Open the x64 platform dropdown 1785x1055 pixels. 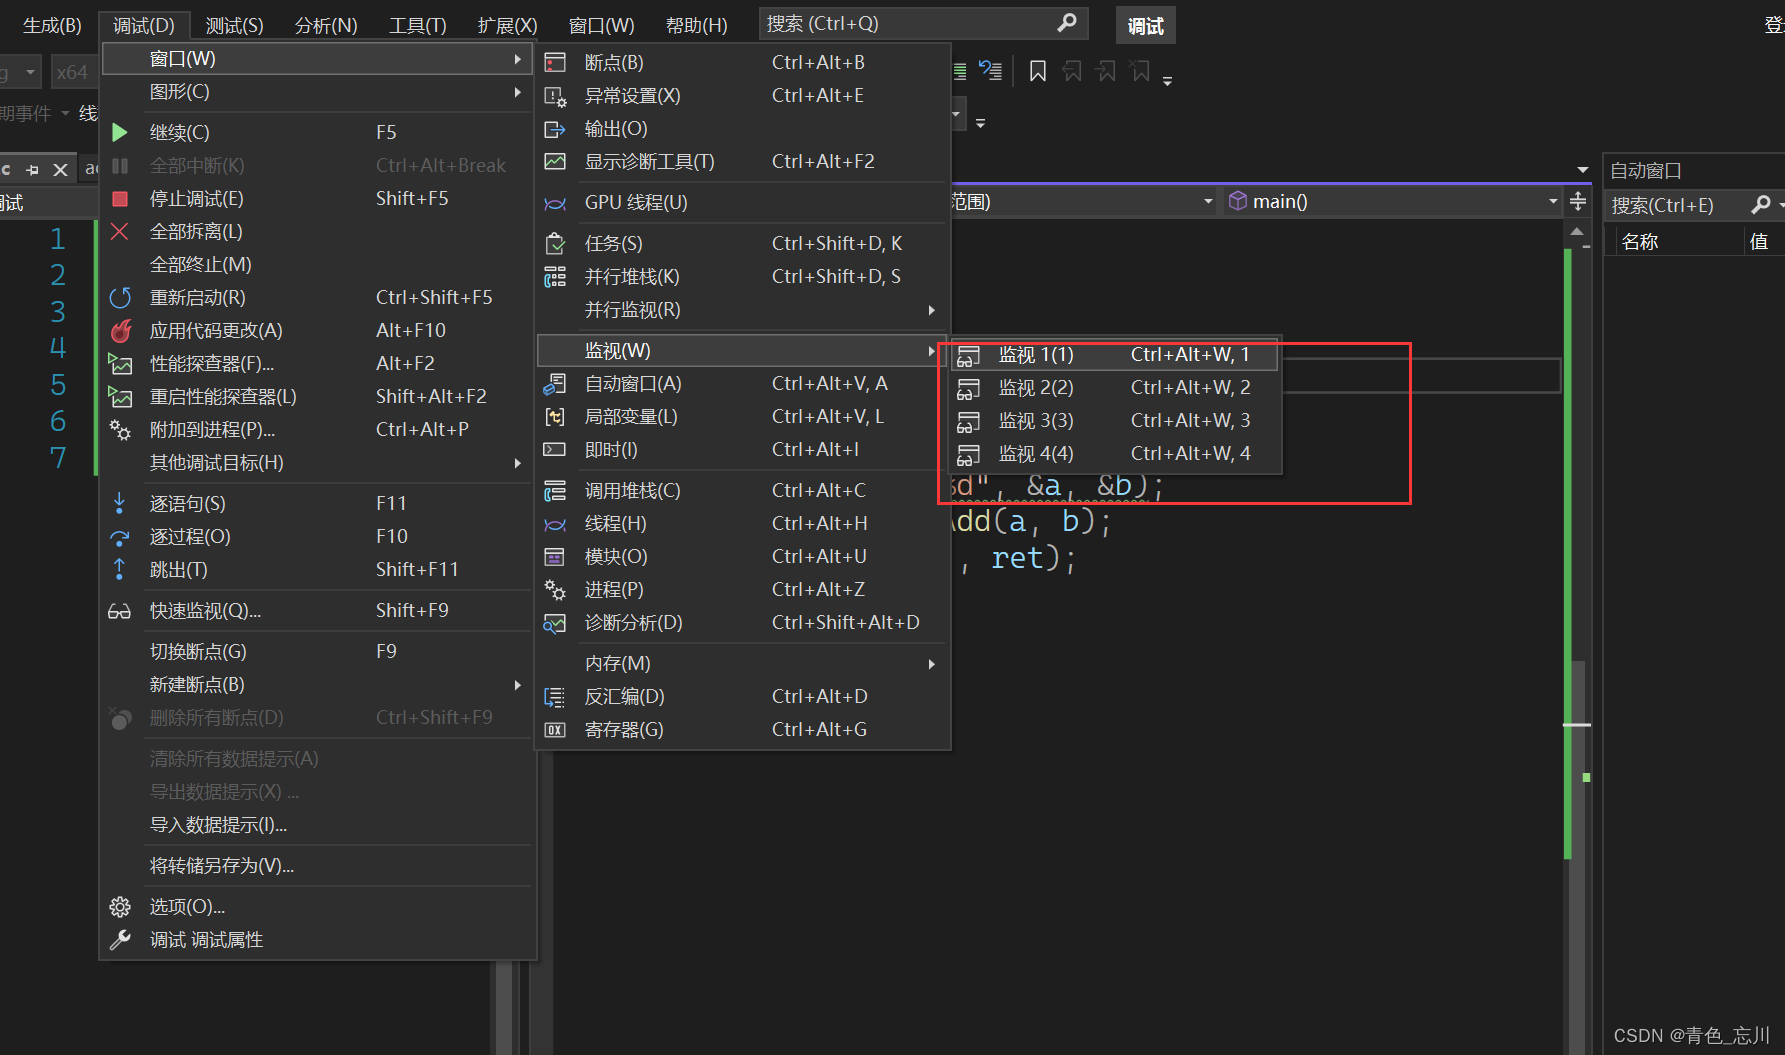click(72, 72)
